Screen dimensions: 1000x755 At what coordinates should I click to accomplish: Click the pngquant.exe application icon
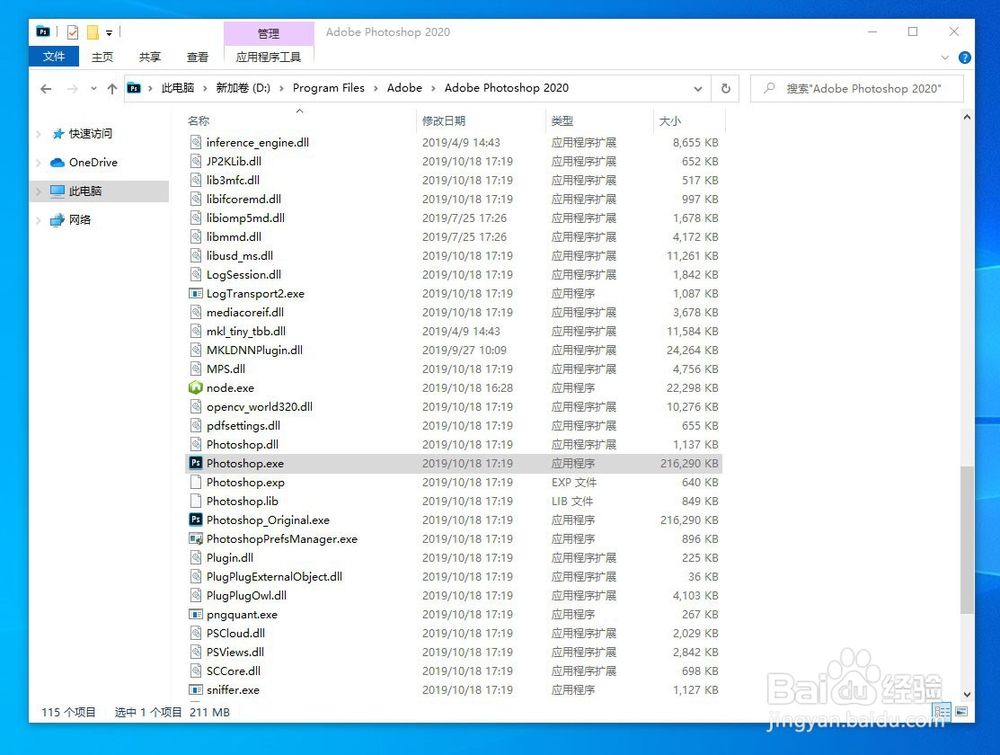tap(196, 614)
